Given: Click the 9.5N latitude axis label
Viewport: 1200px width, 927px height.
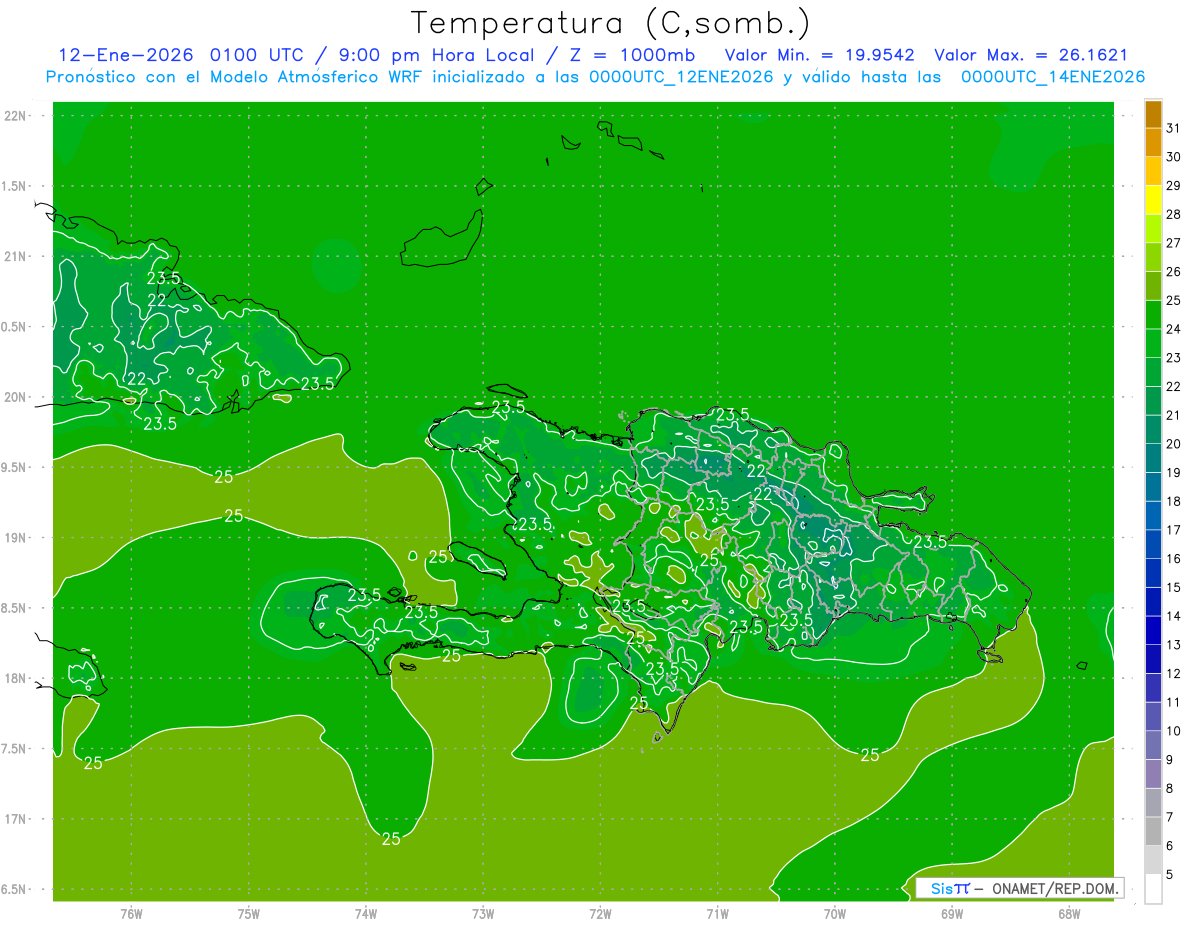Looking at the screenshot, I should pos(14,467).
